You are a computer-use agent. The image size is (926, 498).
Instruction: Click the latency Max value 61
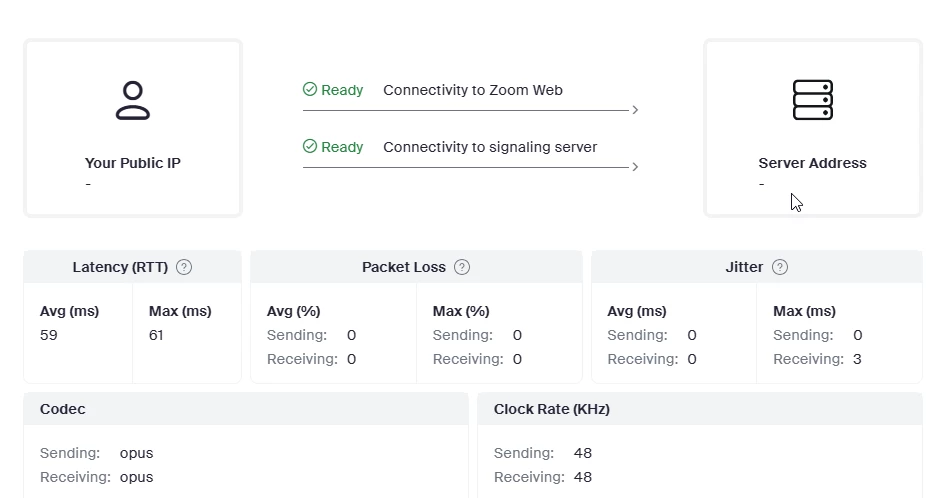pyautogui.click(x=156, y=335)
